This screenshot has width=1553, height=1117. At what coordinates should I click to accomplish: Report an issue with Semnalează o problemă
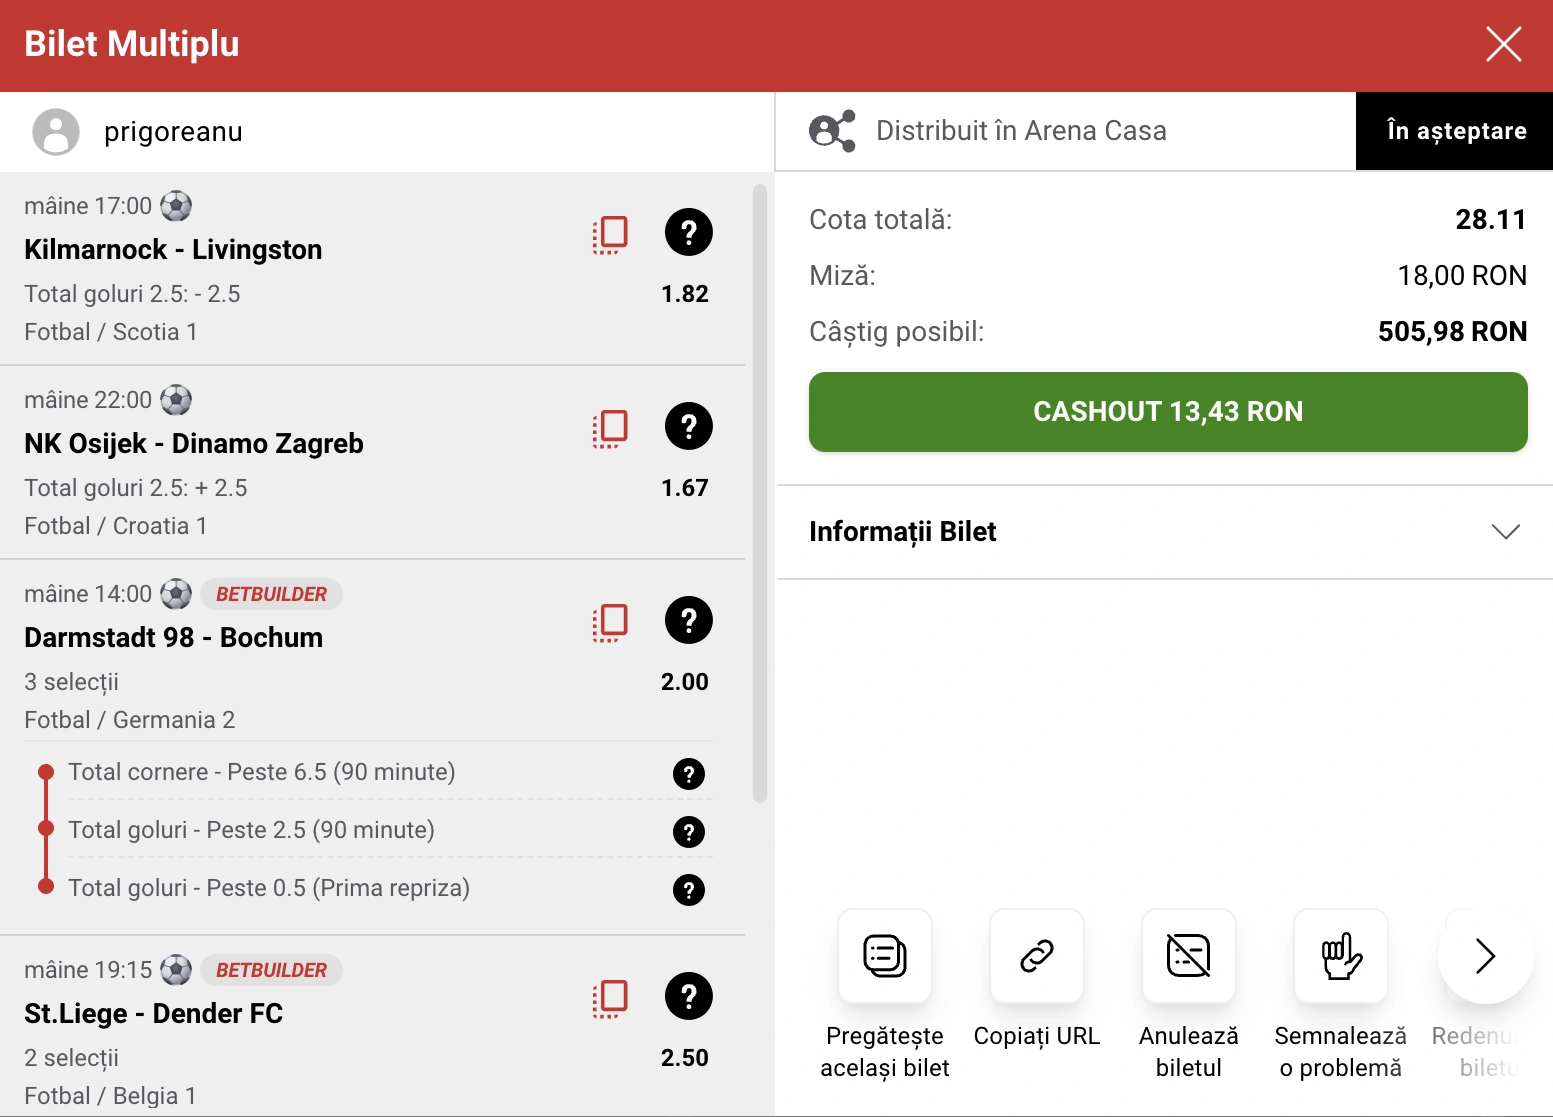tap(1341, 956)
